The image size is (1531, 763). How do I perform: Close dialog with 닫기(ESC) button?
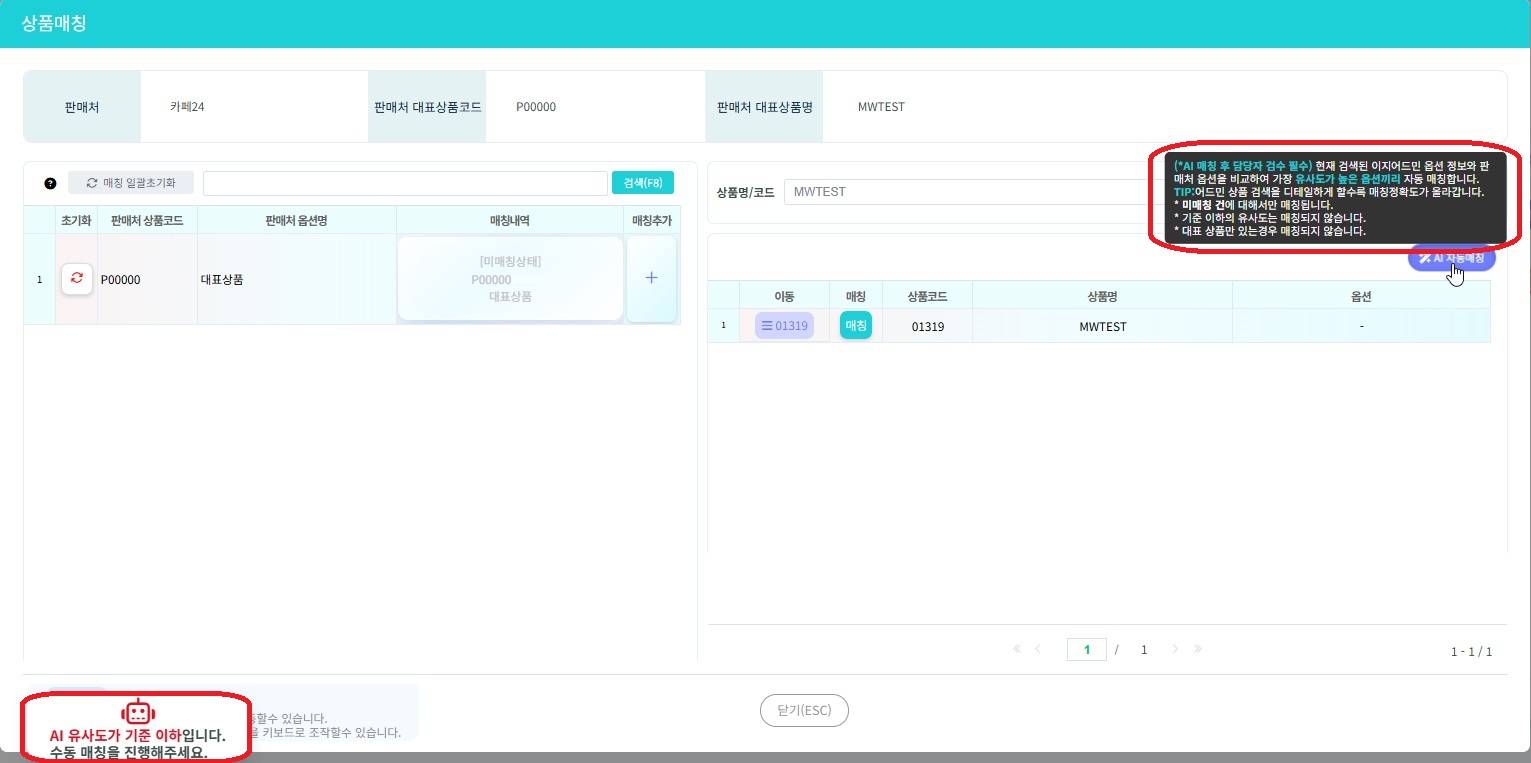pyautogui.click(x=804, y=711)
